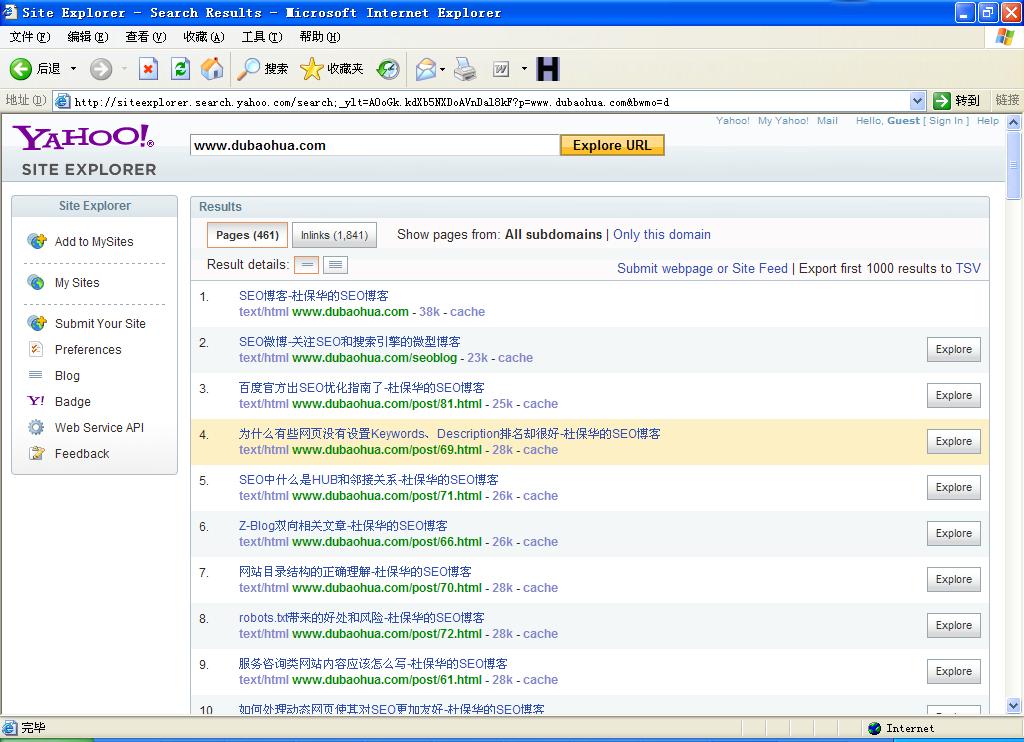Click the IE Back arrow icon
The width and height of the screenshot is (1024, 742).
[21, 69]
